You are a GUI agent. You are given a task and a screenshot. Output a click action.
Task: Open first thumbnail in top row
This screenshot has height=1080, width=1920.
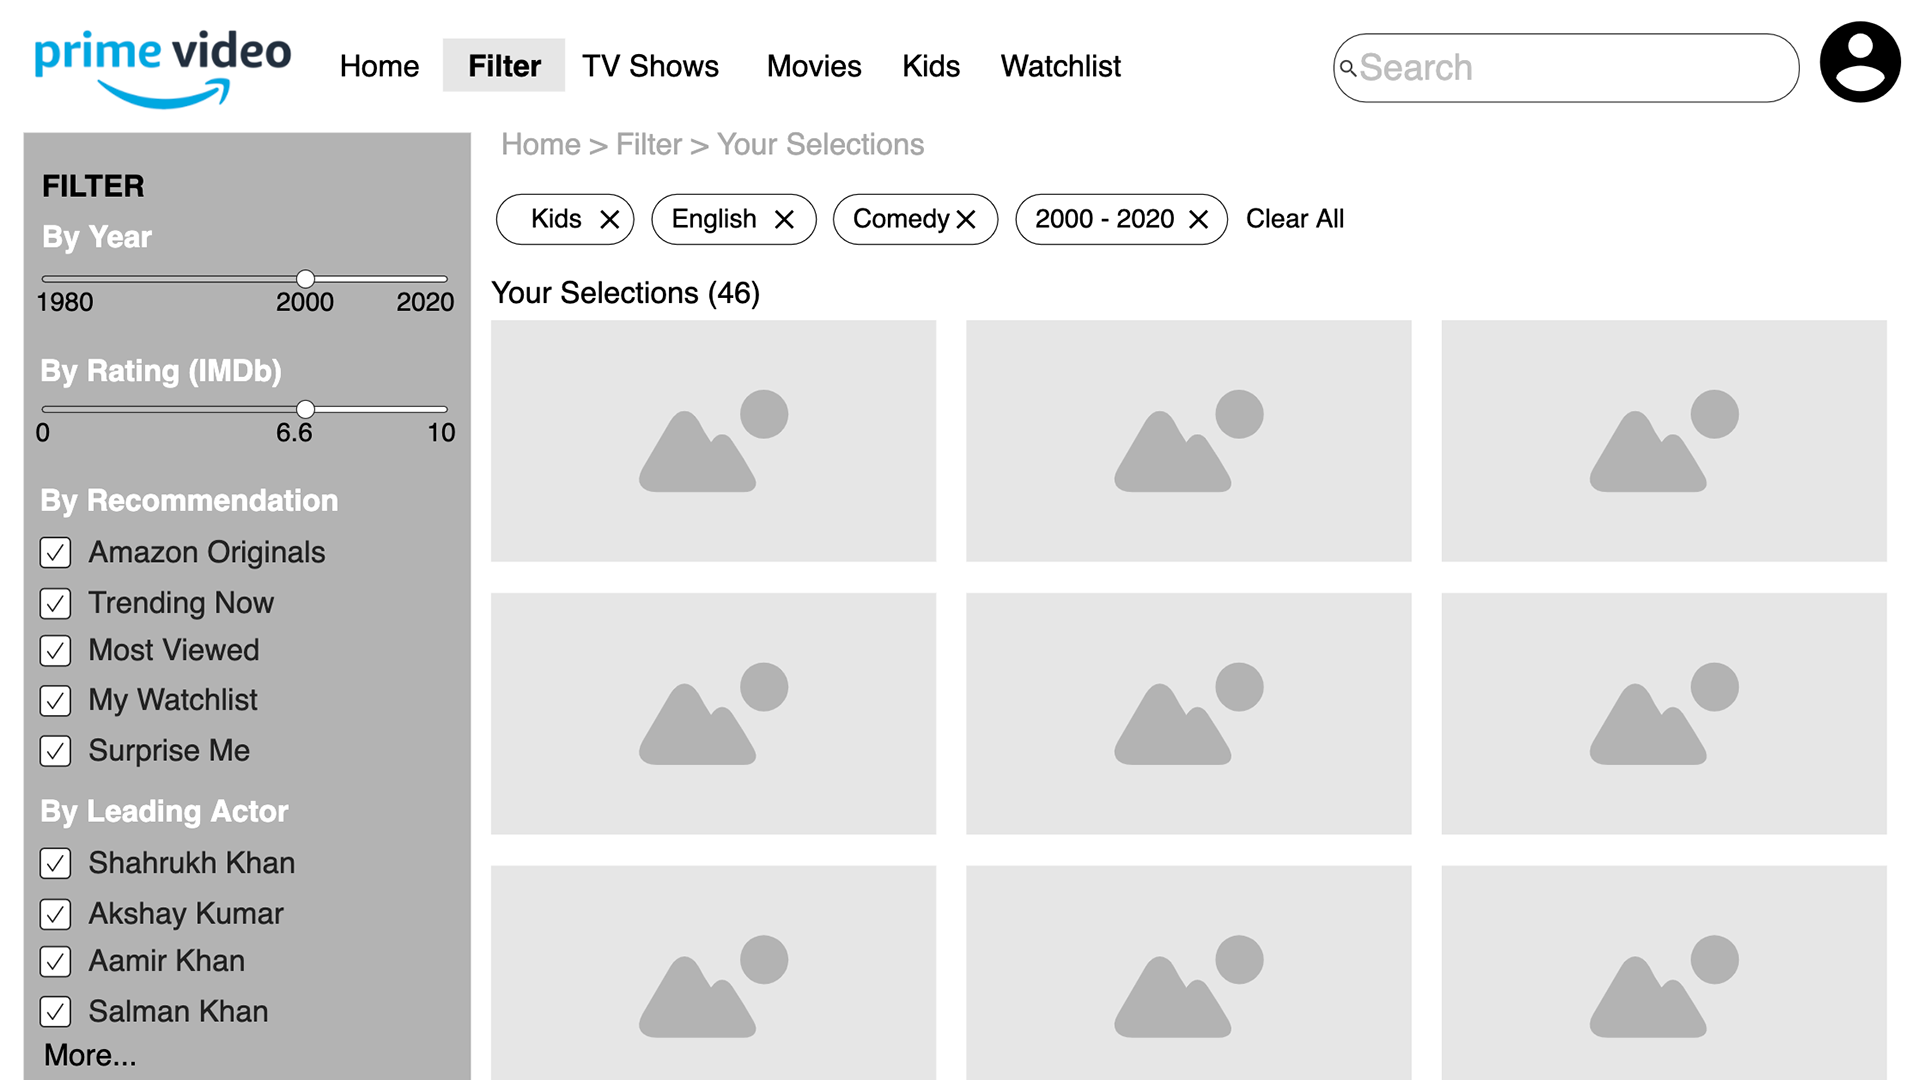click(x=713, y=441)
